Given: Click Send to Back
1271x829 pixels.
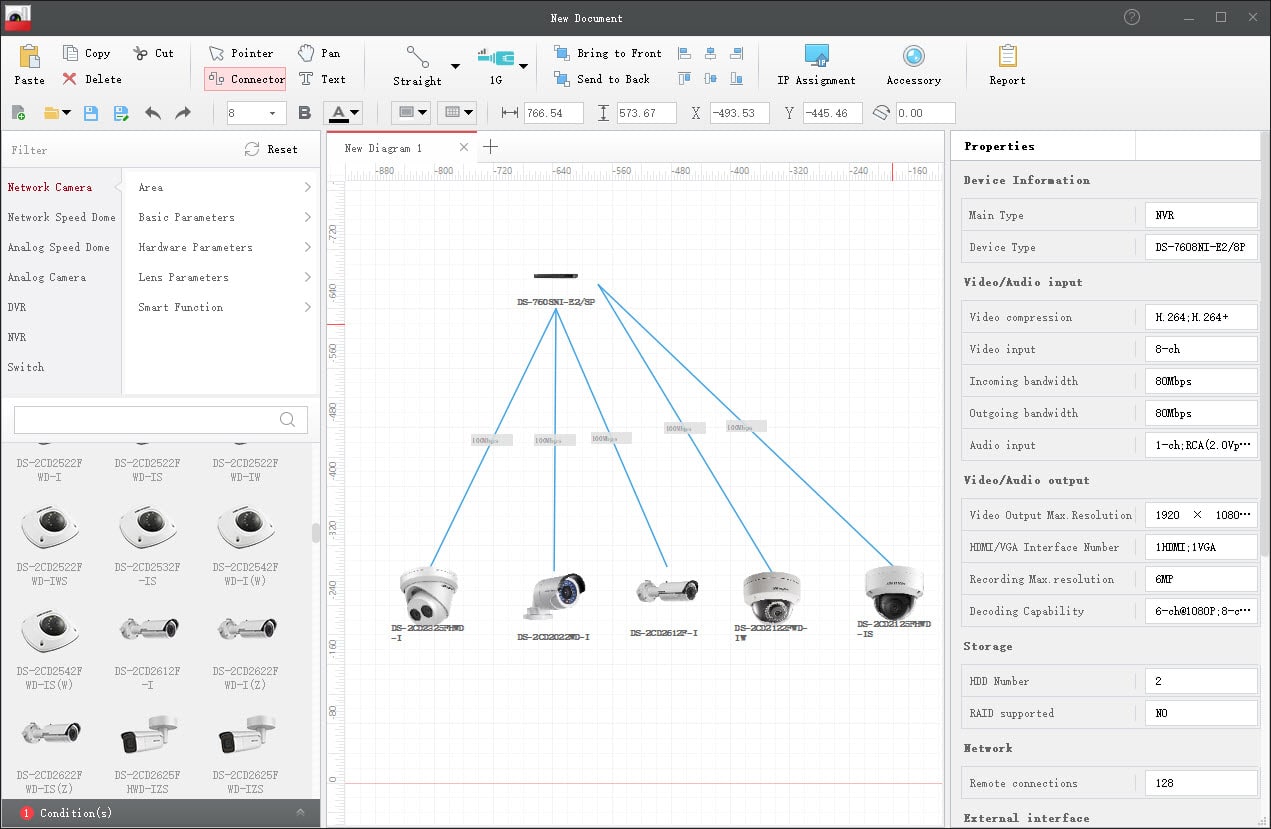Looking at the screenshot, I should pyautogui.click(x=601, y=79).
